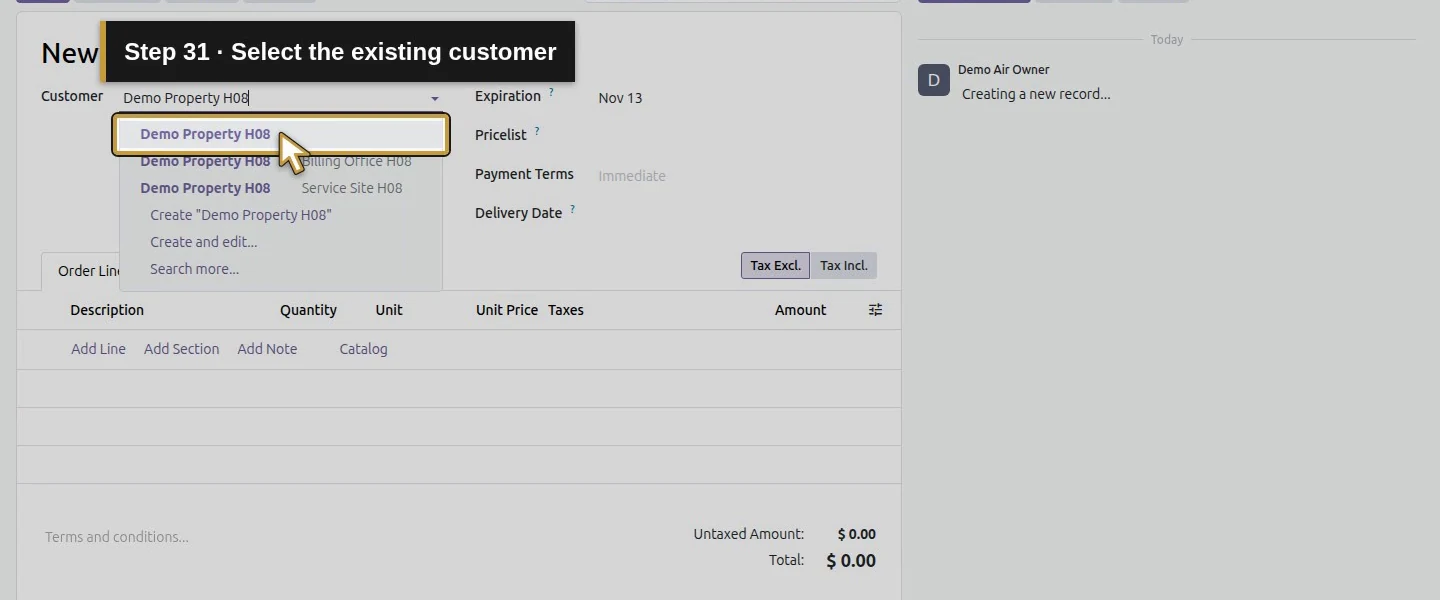This screenshot has width=1440, height=600.
Task: Click Terms and conditions text area
Action: pyautogui.click(x=117, y=537)
